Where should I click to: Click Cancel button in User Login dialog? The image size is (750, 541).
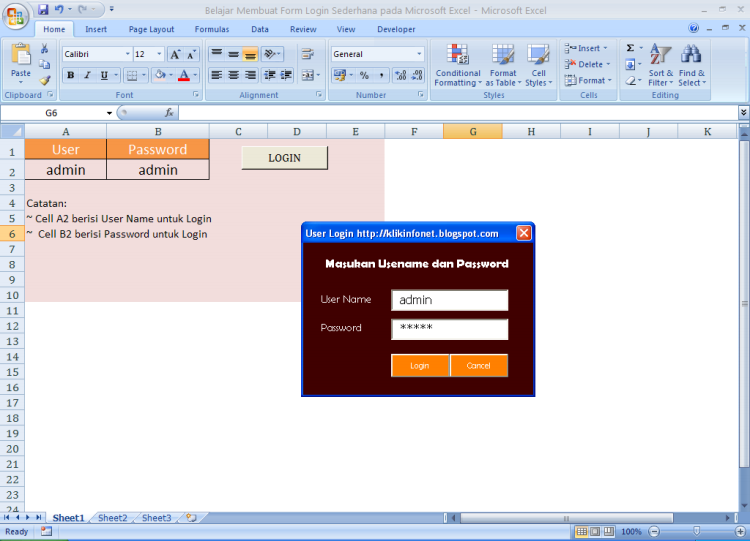478,365
